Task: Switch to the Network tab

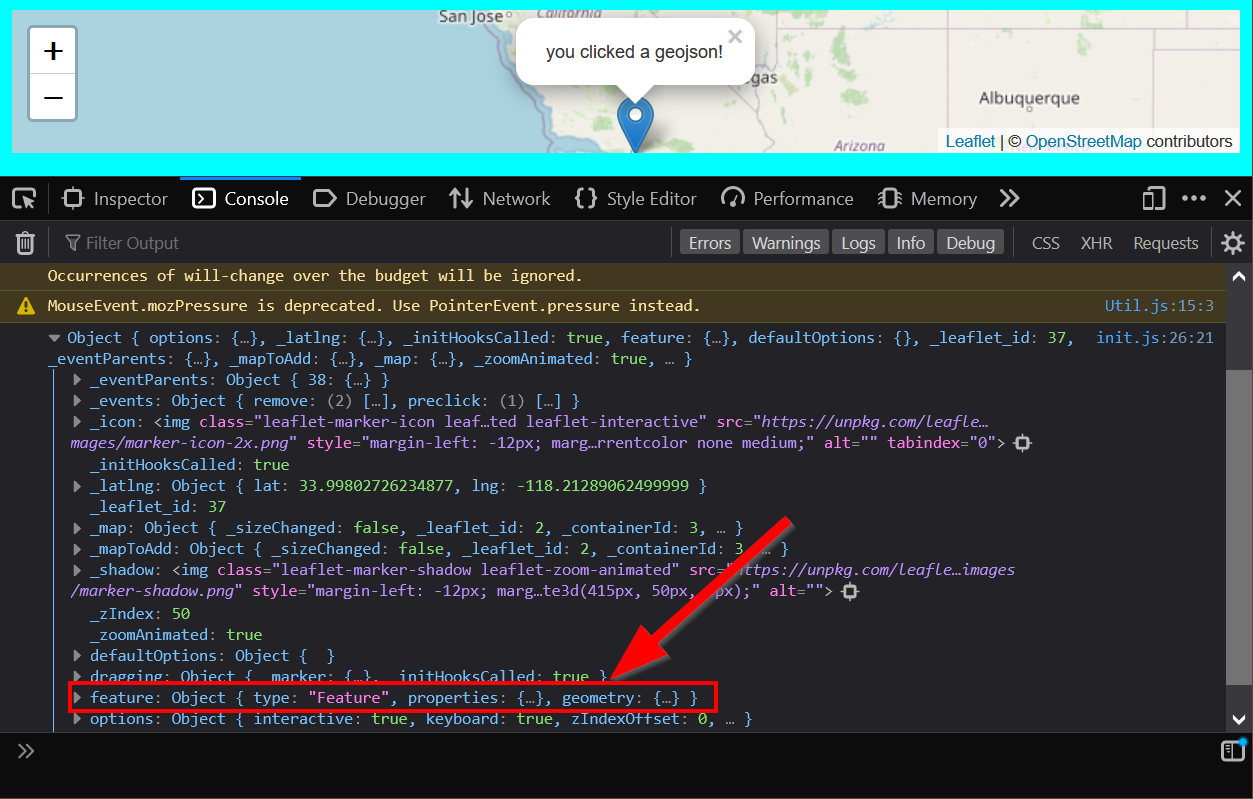Action: 500,199
